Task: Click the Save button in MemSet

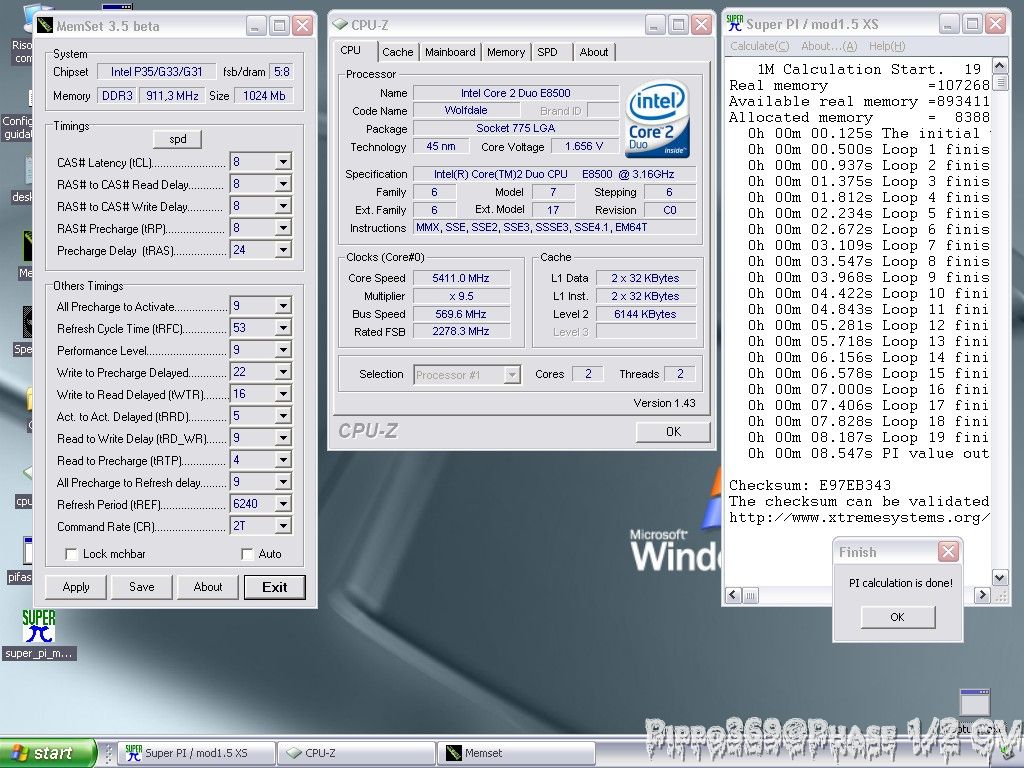Action: 142,587
